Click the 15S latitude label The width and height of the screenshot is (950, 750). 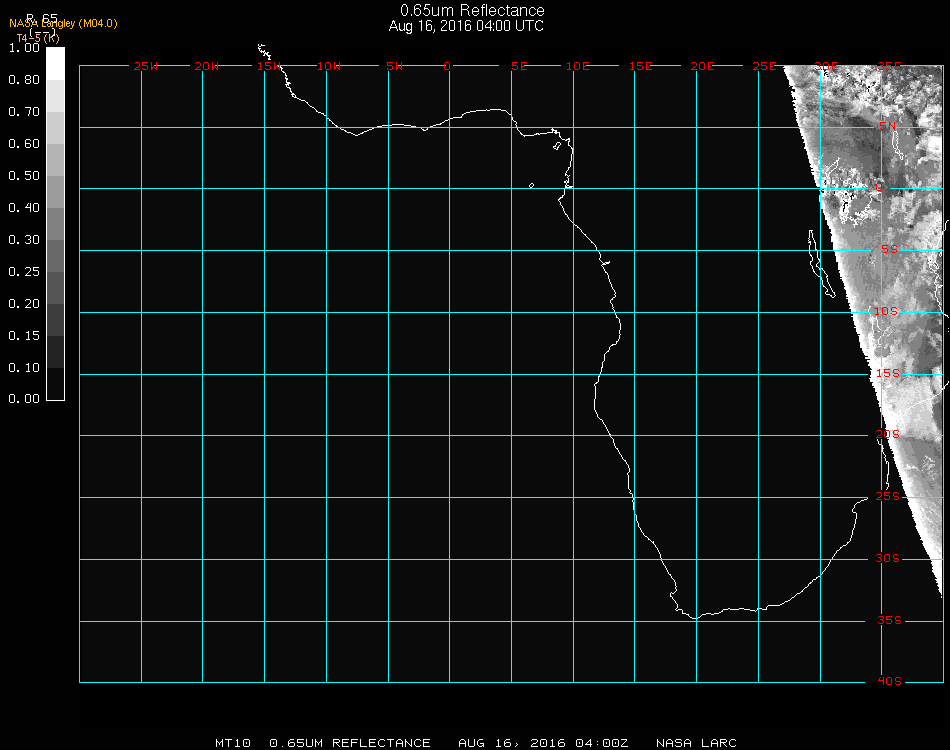[888, 373]
